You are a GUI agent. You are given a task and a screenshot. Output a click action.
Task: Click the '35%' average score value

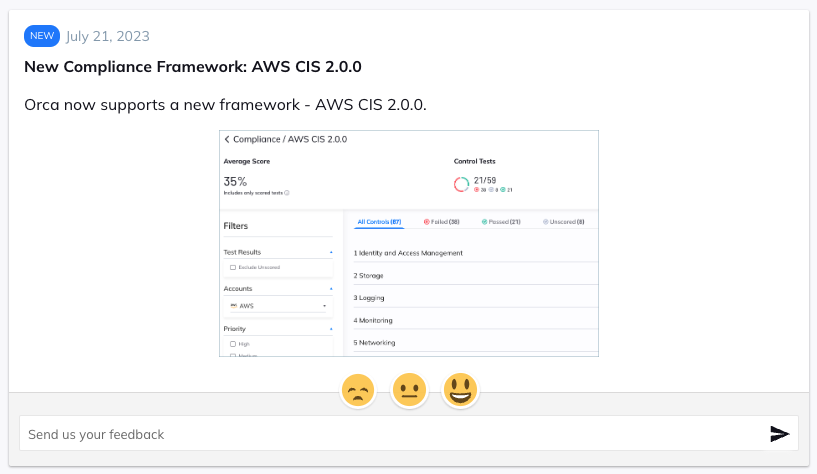click(235, 181)
